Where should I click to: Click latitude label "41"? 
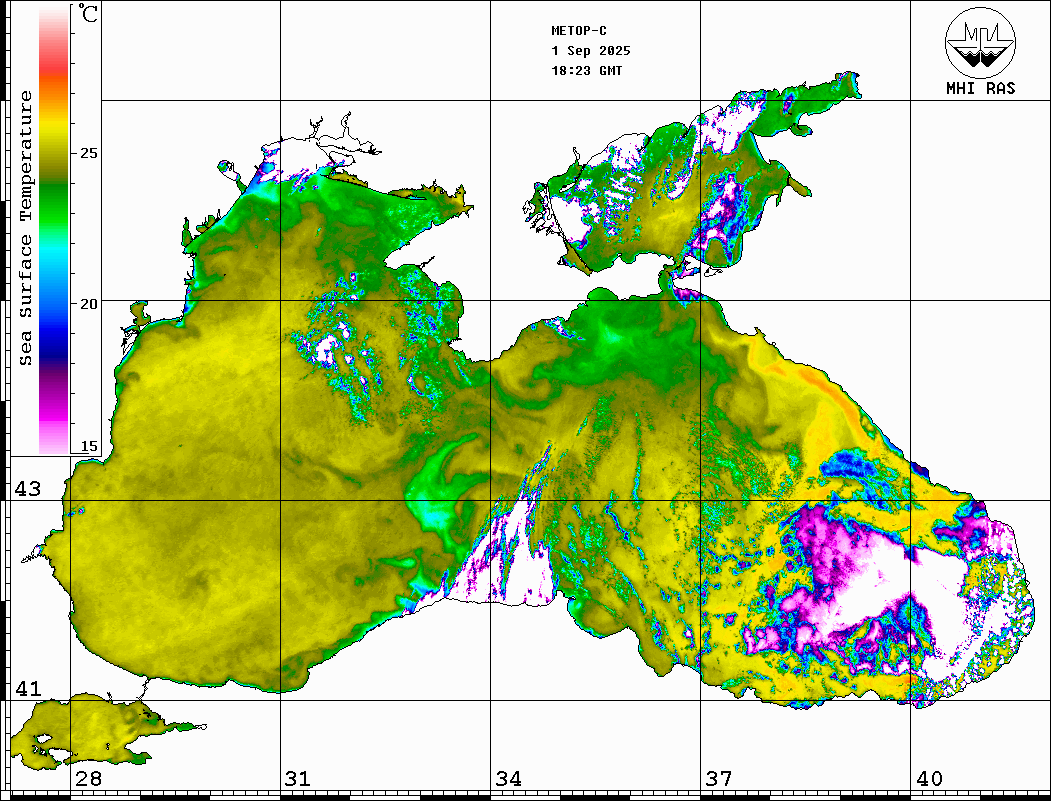[27, 689]
